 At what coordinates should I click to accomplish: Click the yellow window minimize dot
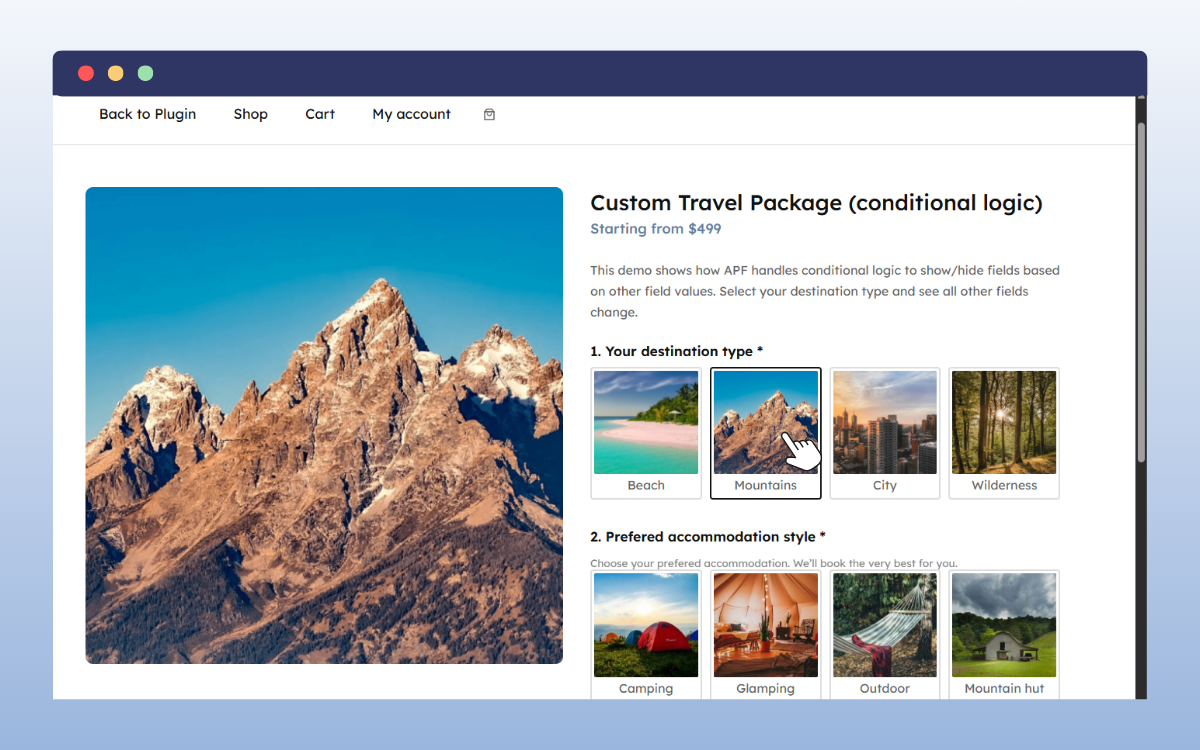pos(116,73)
